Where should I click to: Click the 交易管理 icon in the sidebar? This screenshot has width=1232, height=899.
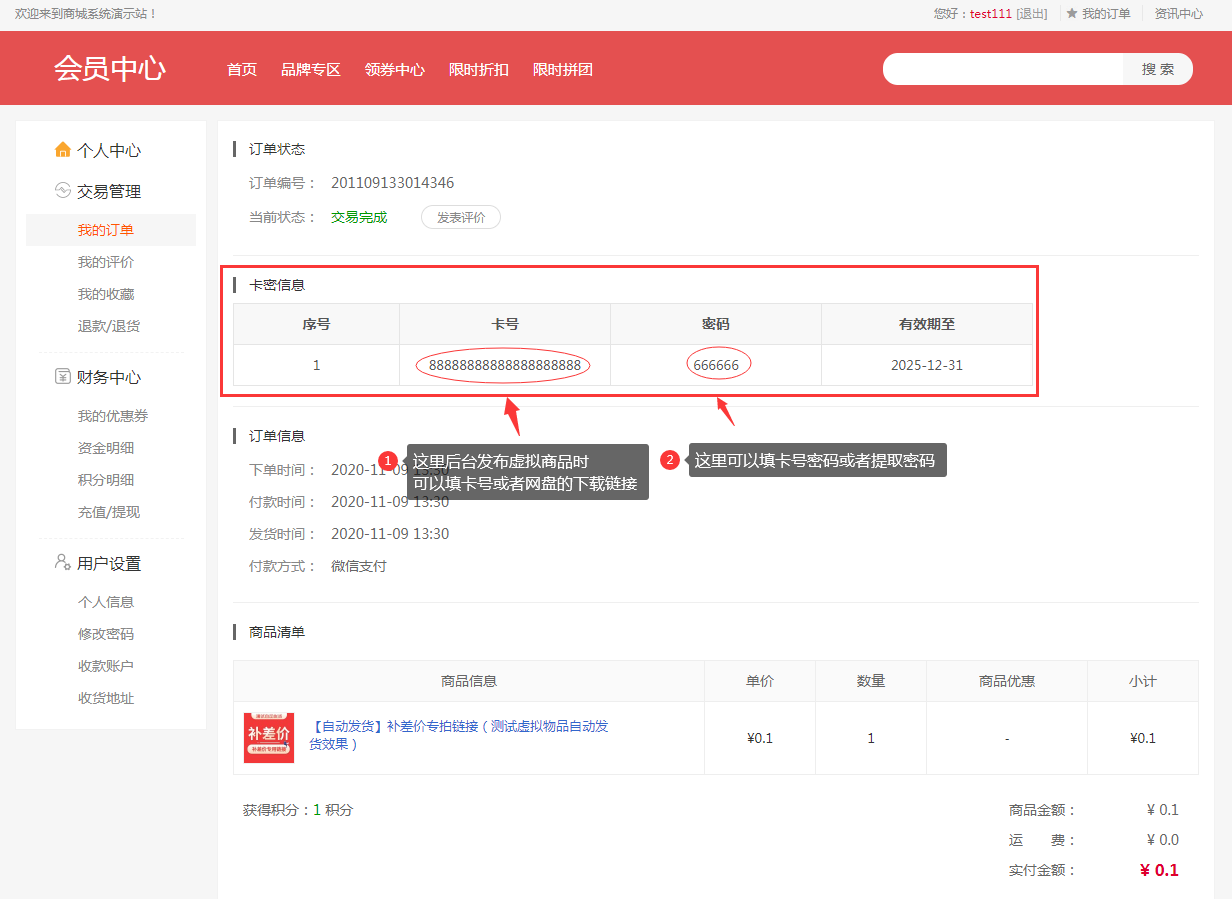pyautogui.click(x=62, y=191)
